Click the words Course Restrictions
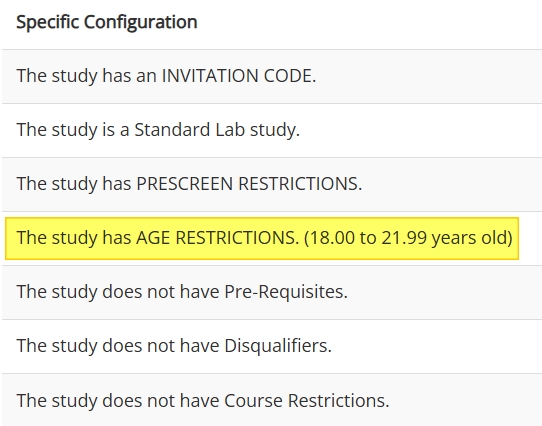The width and height of the screenshot is (542, 426). tap(307, 401)
